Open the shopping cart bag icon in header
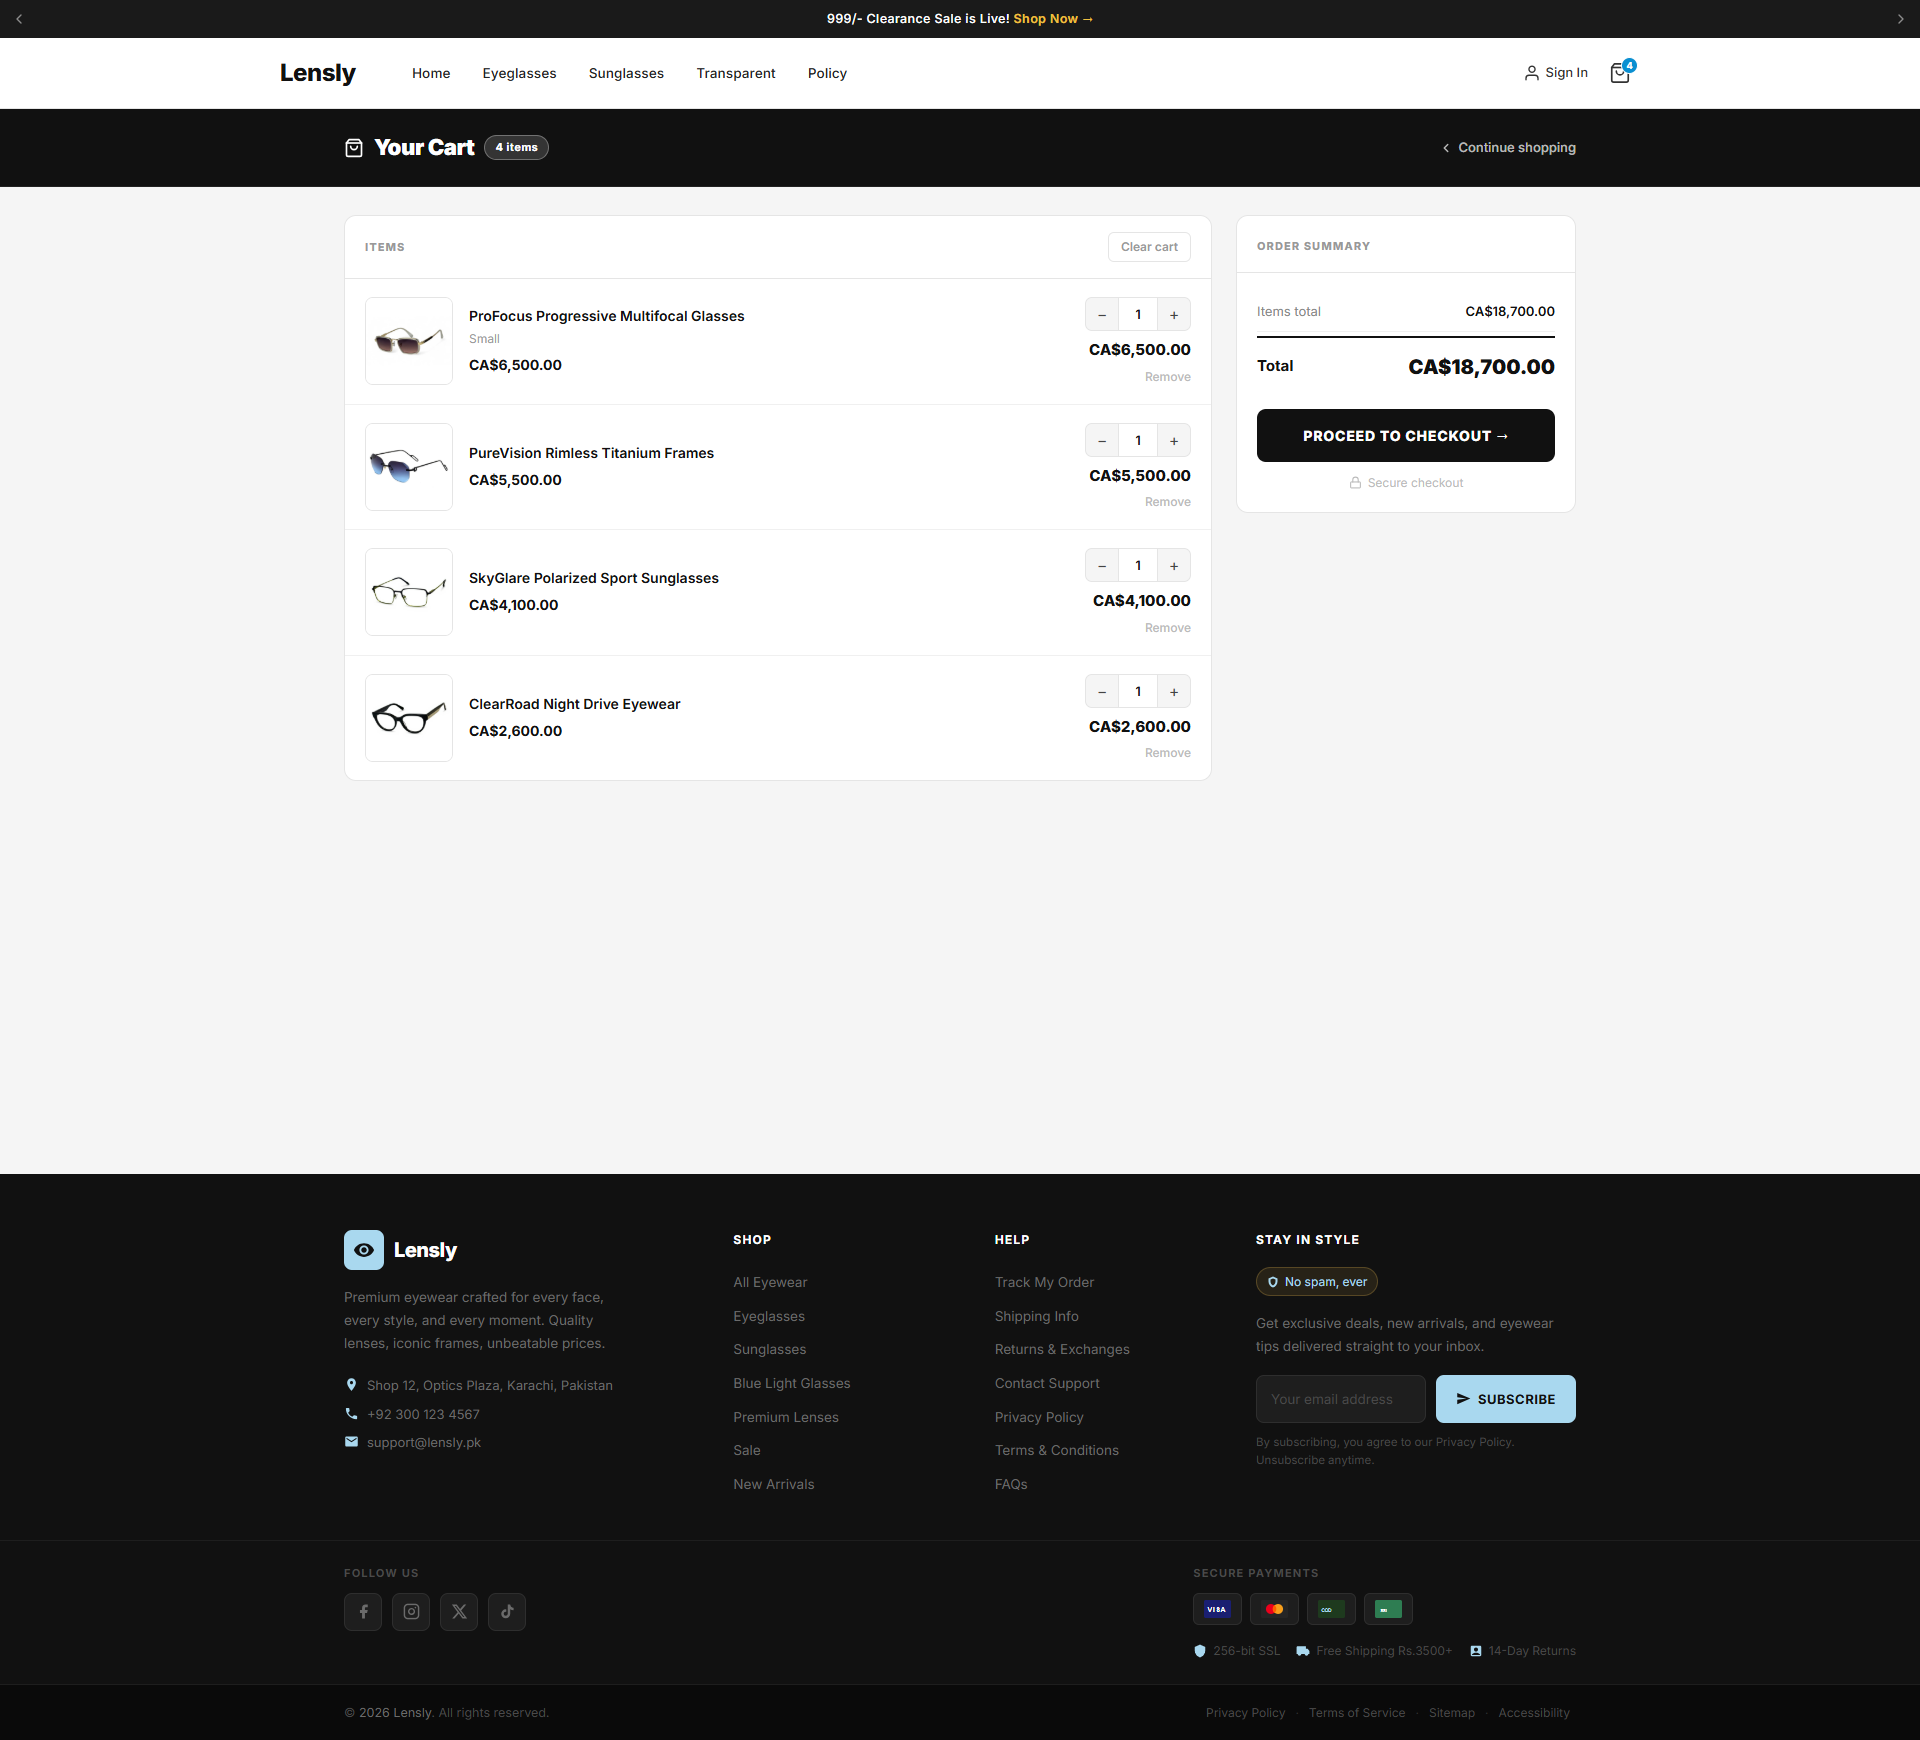Viewport: 1920px width, 1740px height. [1620, 73]
